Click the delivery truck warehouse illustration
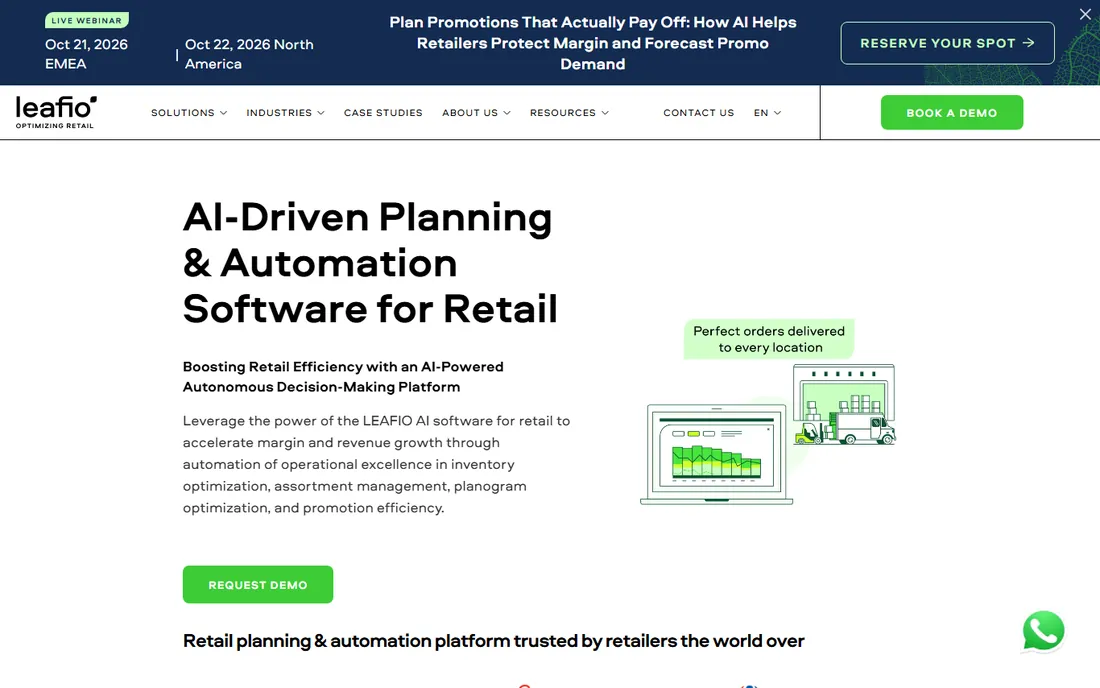 (x=844, y=405)
